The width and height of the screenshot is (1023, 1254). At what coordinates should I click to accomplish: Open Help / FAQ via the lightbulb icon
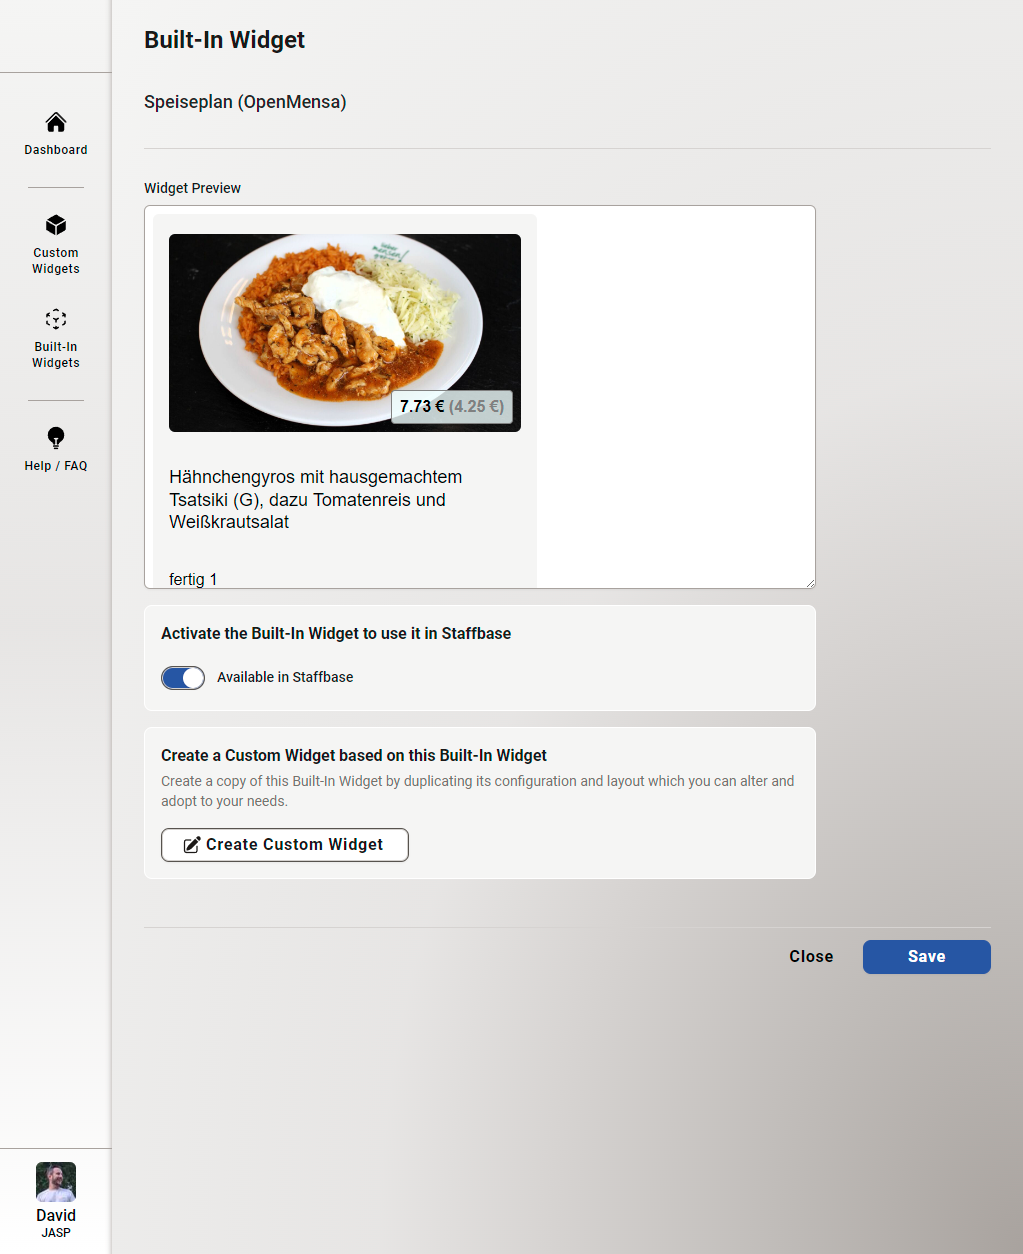tap(55, 436)
